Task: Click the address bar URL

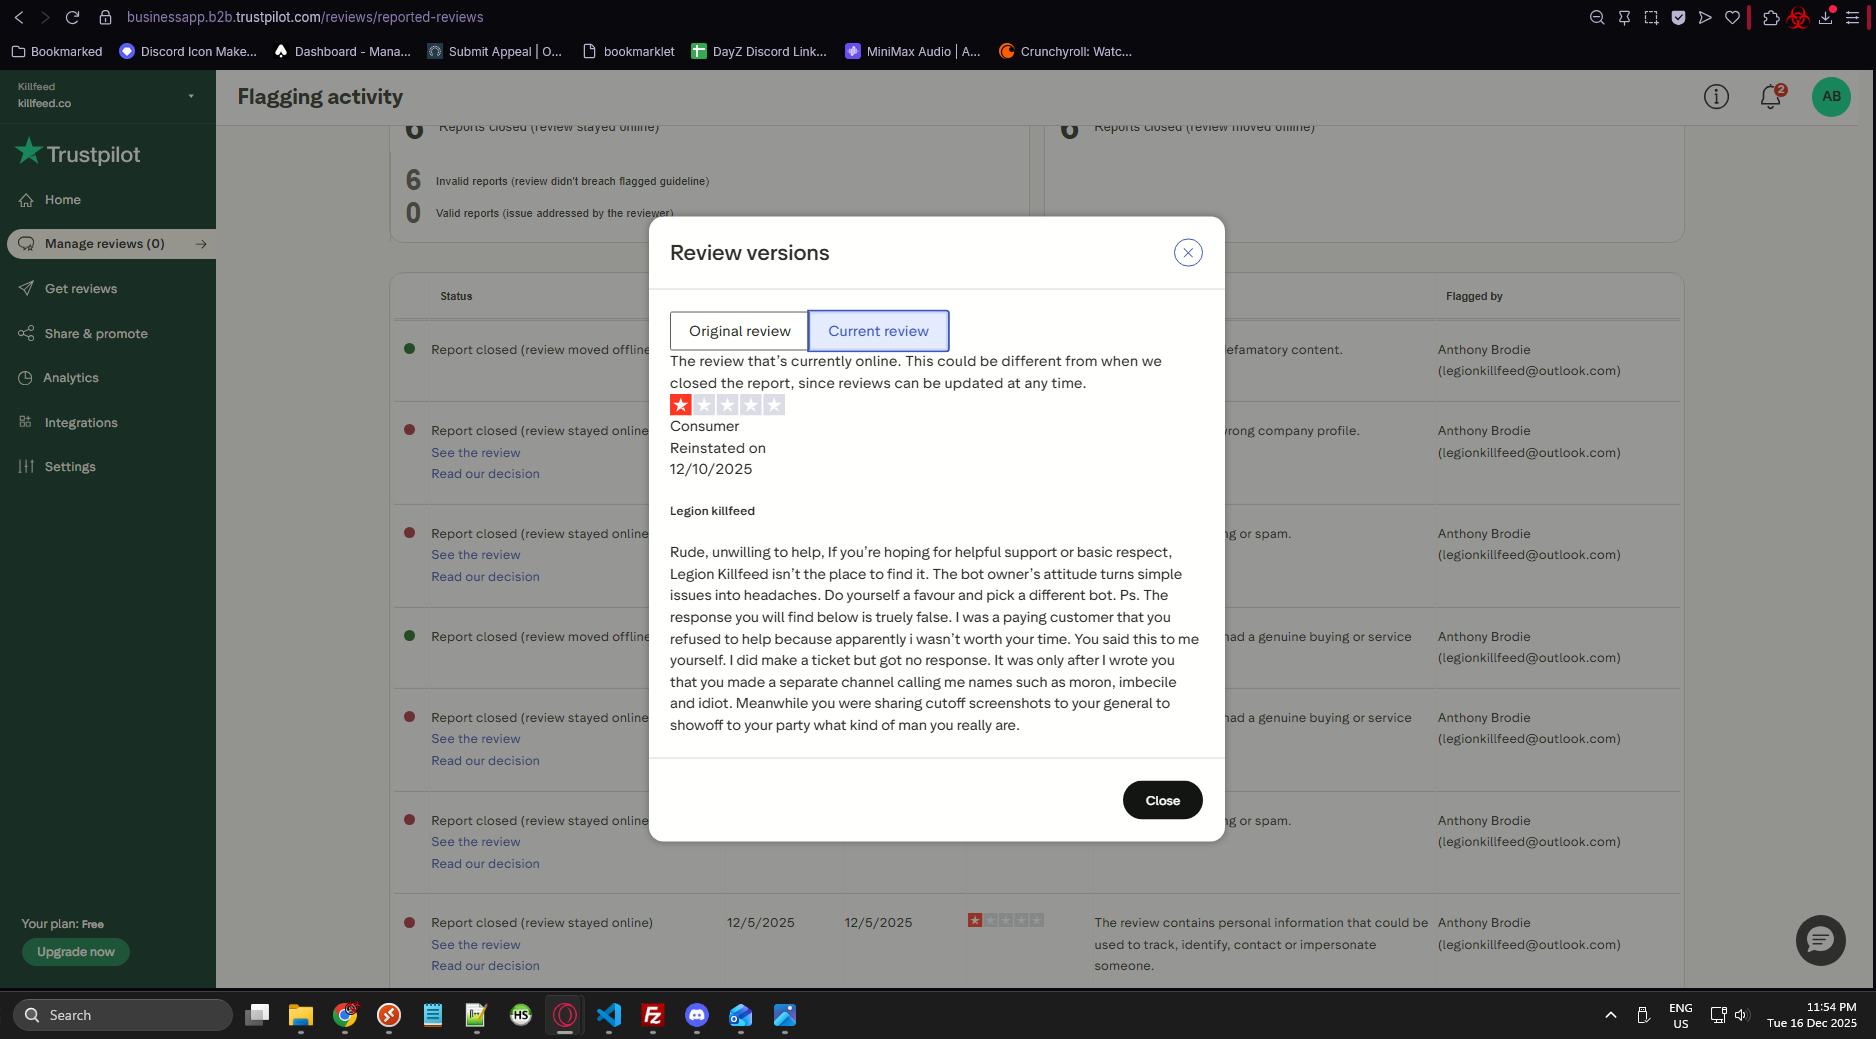Action: tap(305, 17)
